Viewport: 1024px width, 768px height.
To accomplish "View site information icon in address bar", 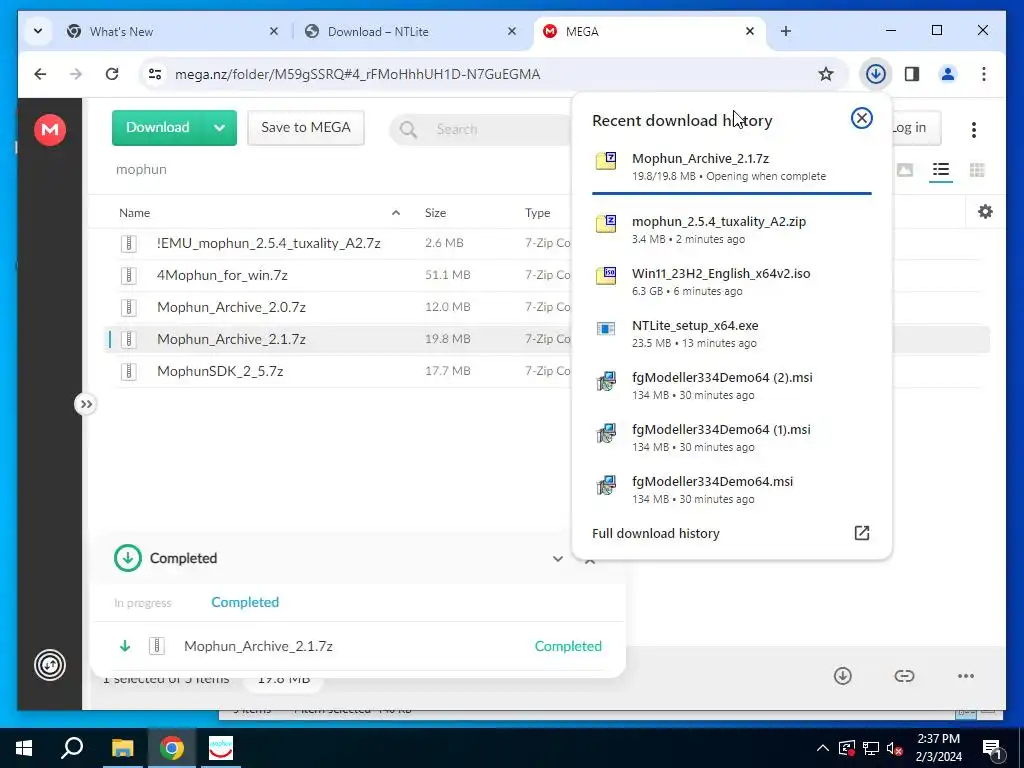I will point(155,74).
